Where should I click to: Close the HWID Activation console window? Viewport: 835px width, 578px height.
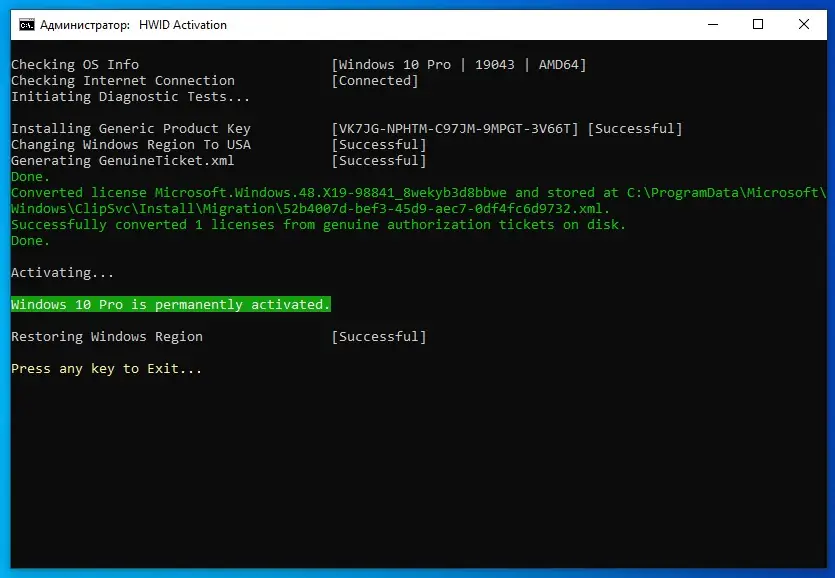[804, 25]
